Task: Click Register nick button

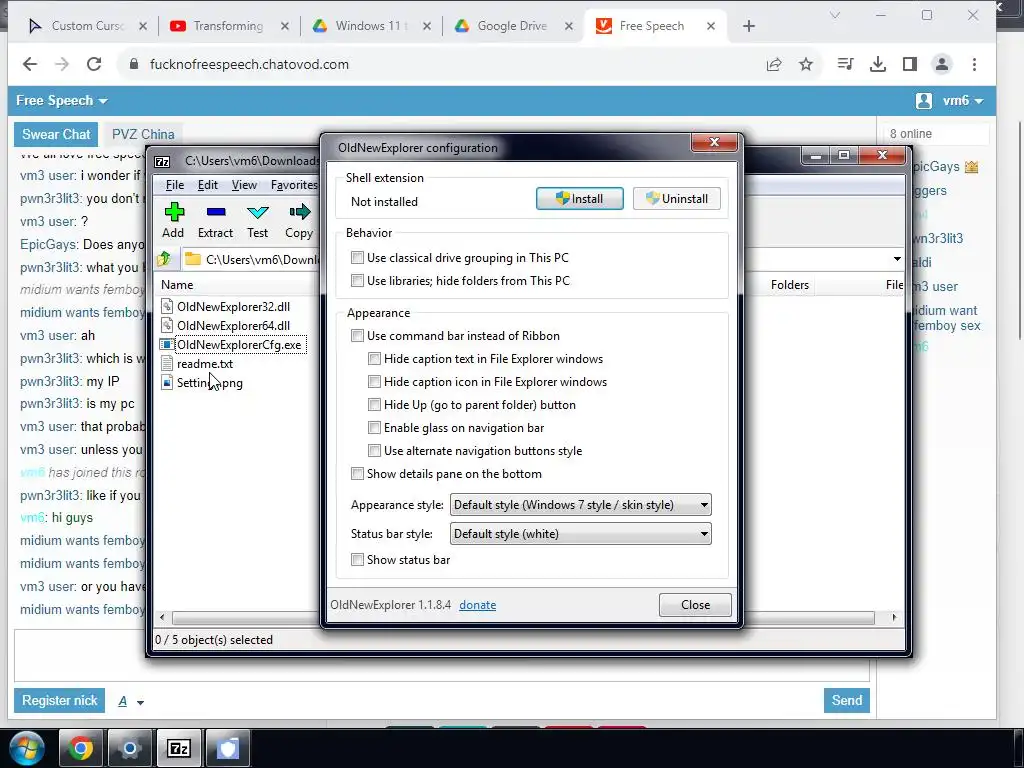Action: point(59,701)
